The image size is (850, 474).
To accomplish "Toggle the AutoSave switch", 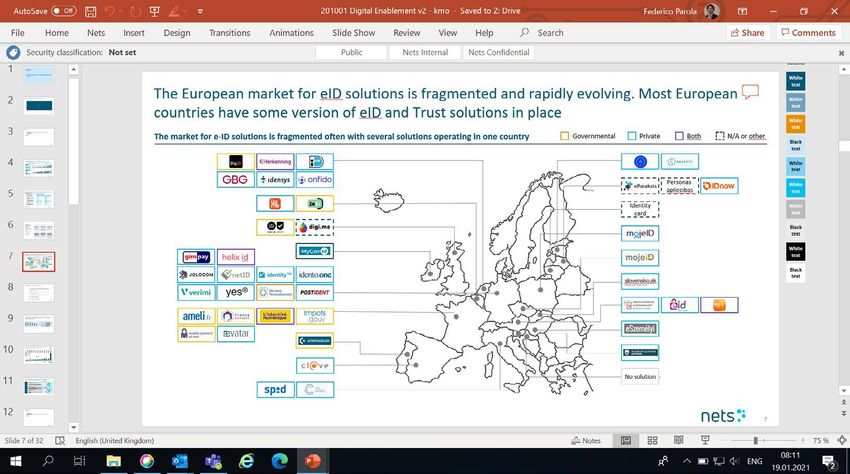I will coord(63,11).
